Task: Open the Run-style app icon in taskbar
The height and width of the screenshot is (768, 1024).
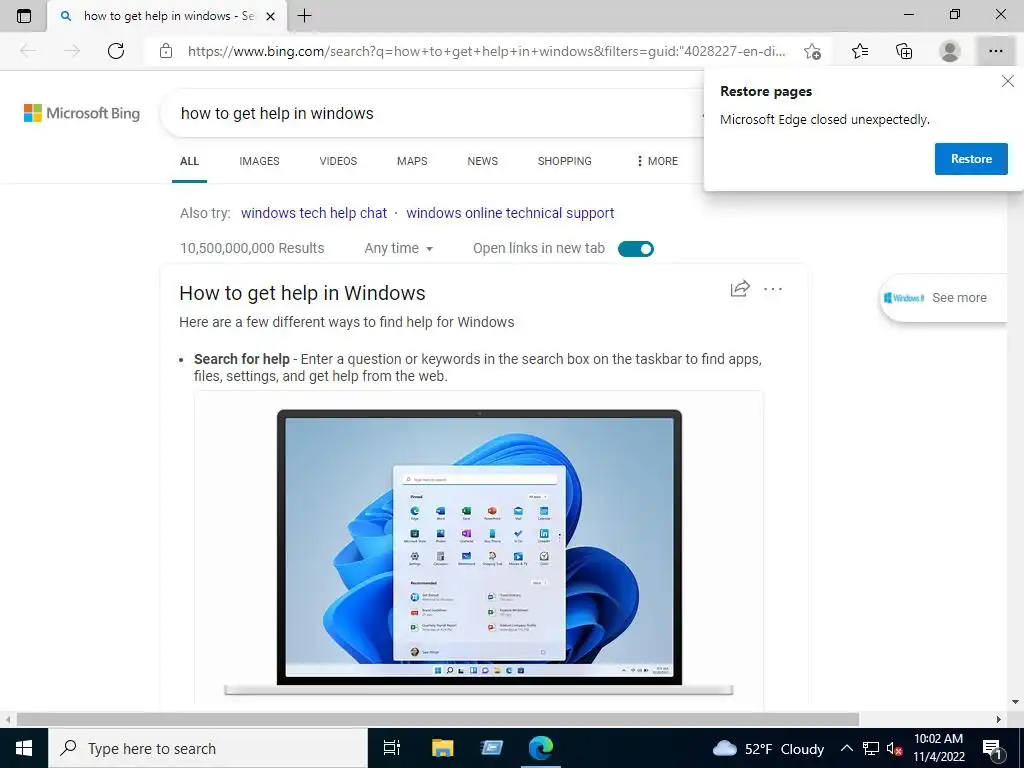Action: [492, 748]
